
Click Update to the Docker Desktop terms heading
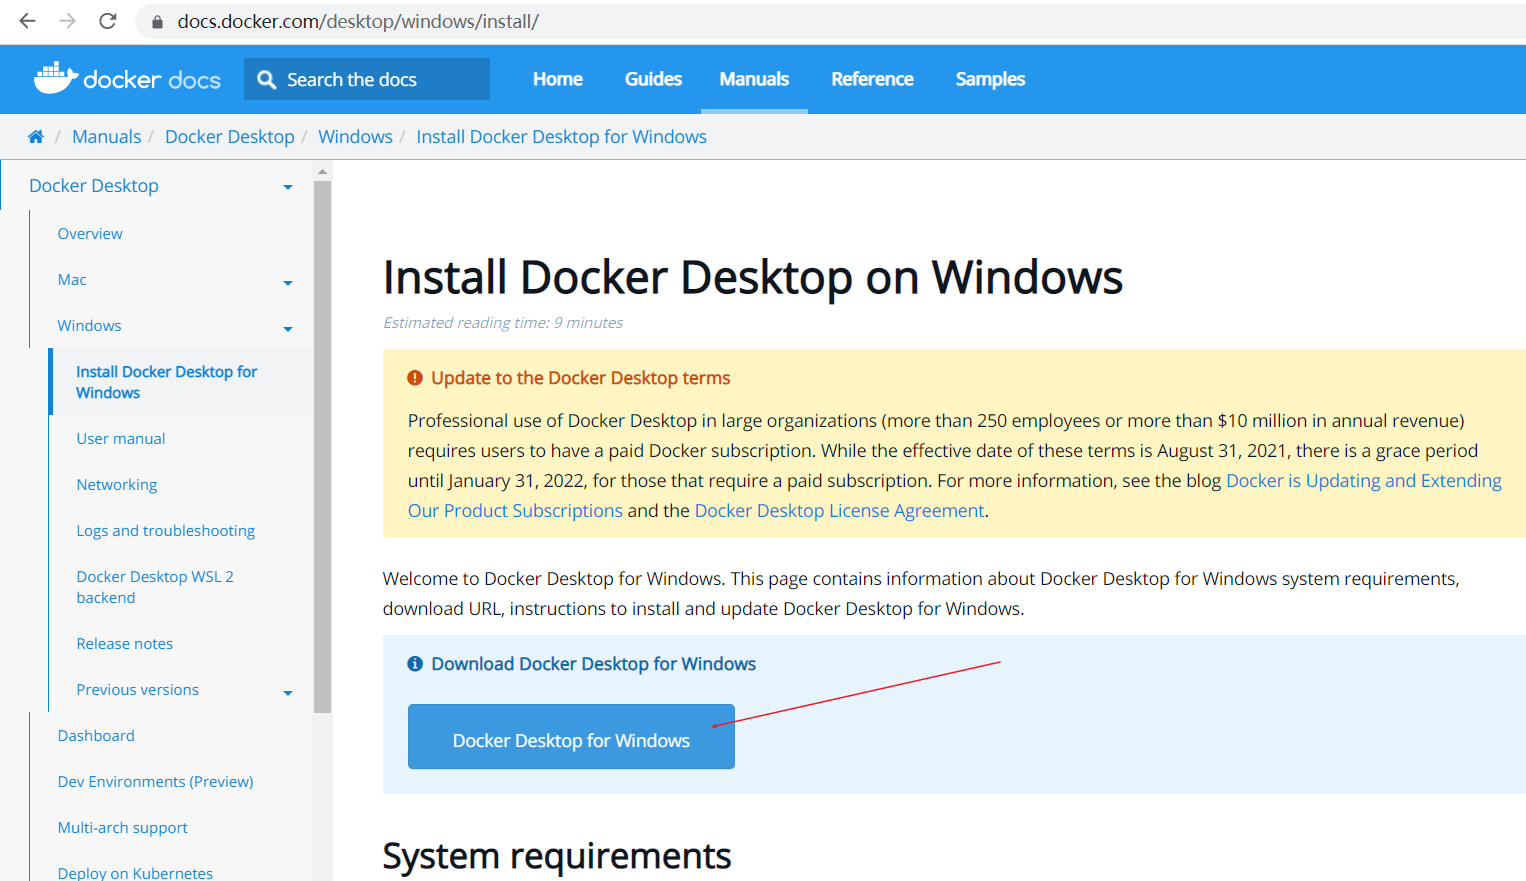[x=580, y=378]
